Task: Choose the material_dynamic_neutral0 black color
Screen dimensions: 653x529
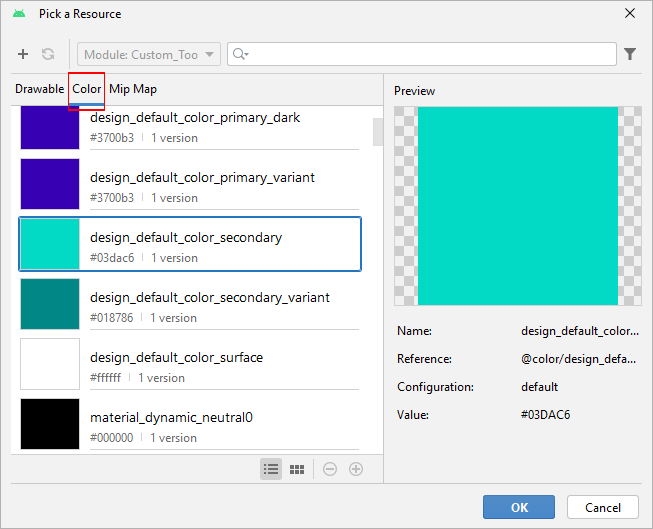Action: pyautogui.click(x=190, y=425)
